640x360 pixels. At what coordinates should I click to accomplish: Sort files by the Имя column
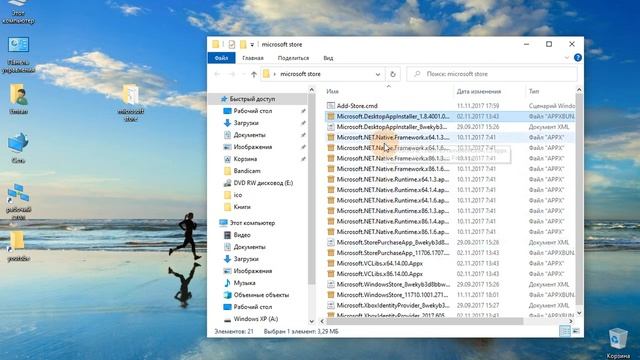click(333, 91)
